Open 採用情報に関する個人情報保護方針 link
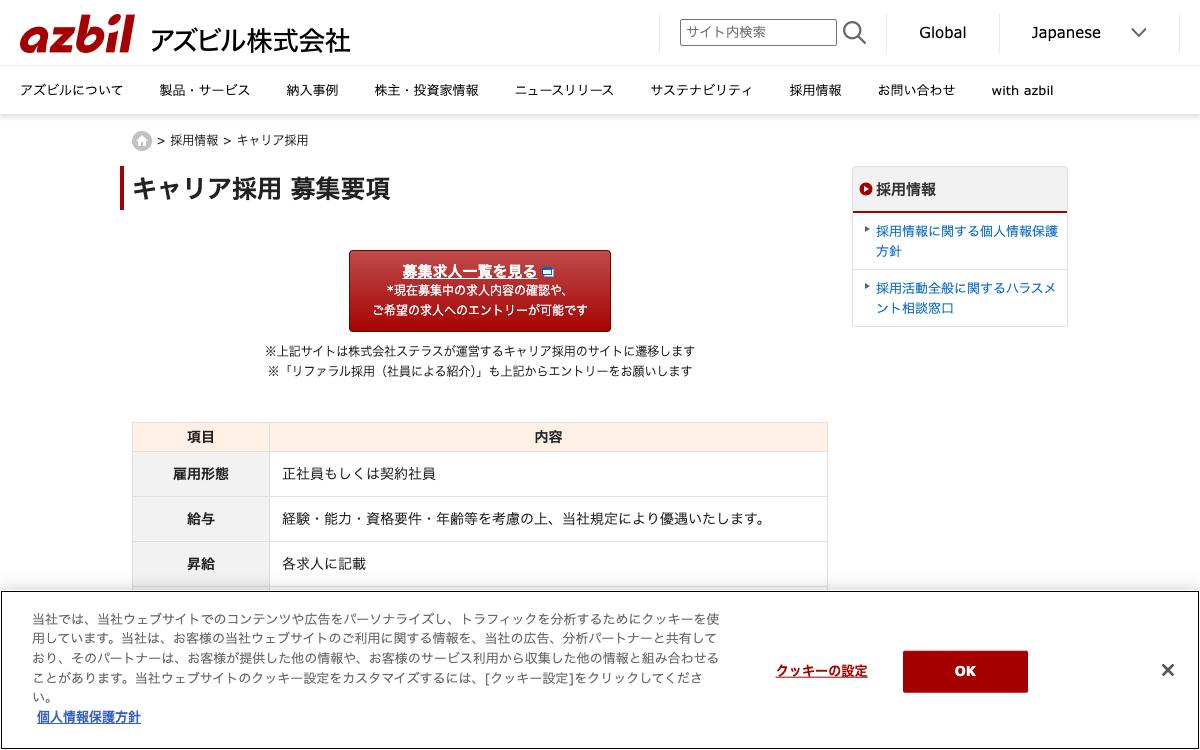 [966, 241]
